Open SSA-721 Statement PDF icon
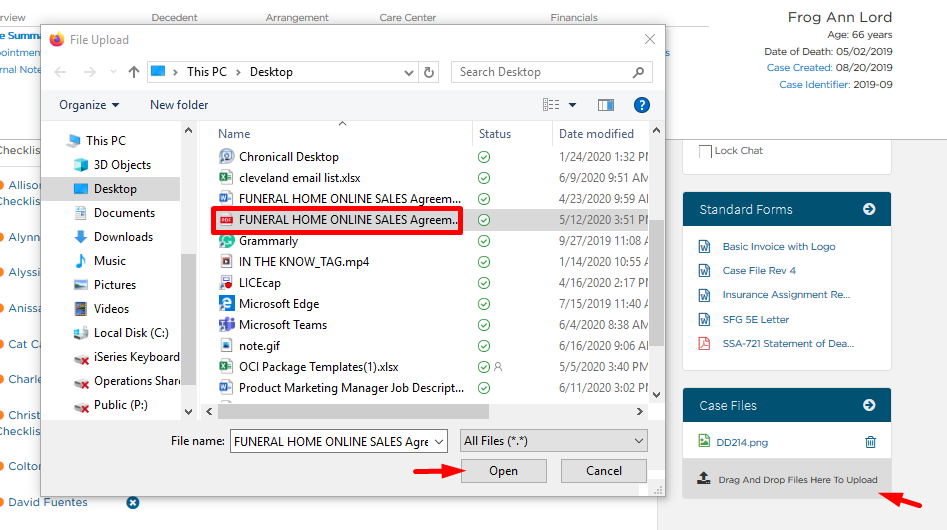The width and height of the screenshot is (947, 530). point(704,343)
